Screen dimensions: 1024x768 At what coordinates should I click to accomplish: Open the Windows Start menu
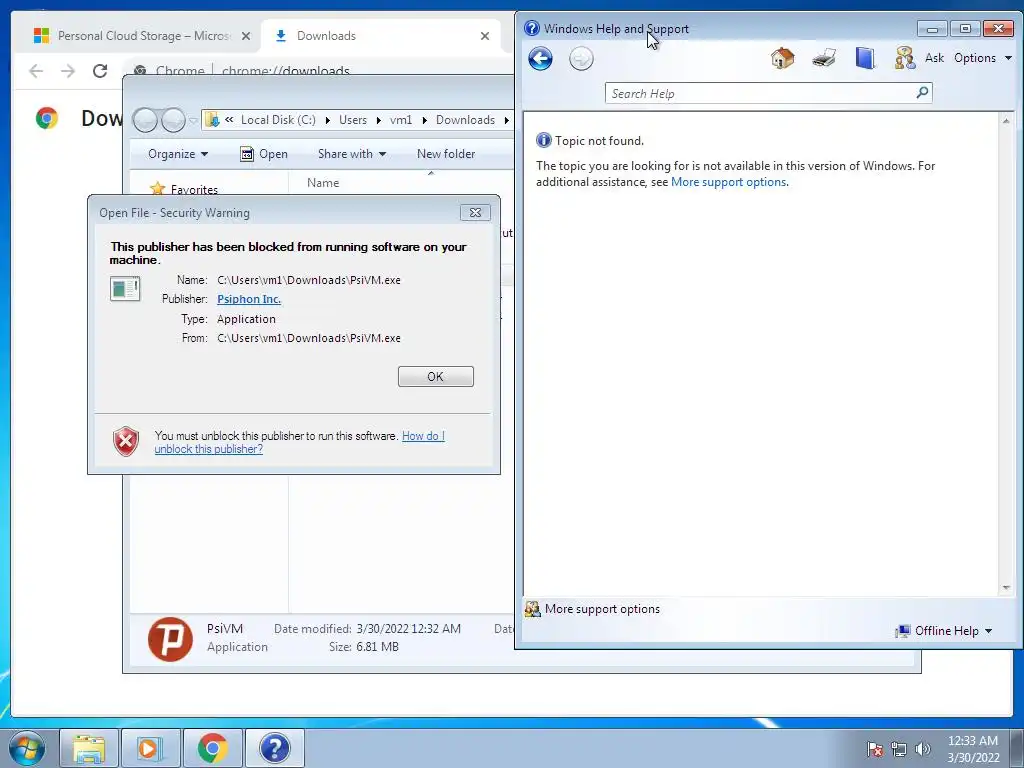pyautogui.click(x=27, y=748)
